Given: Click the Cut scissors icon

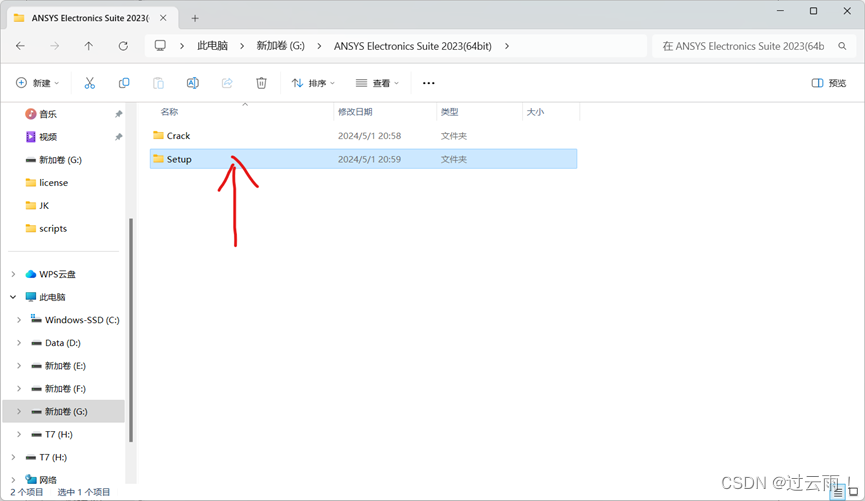Looking at the screenshot, I should (x=89, y=83).
